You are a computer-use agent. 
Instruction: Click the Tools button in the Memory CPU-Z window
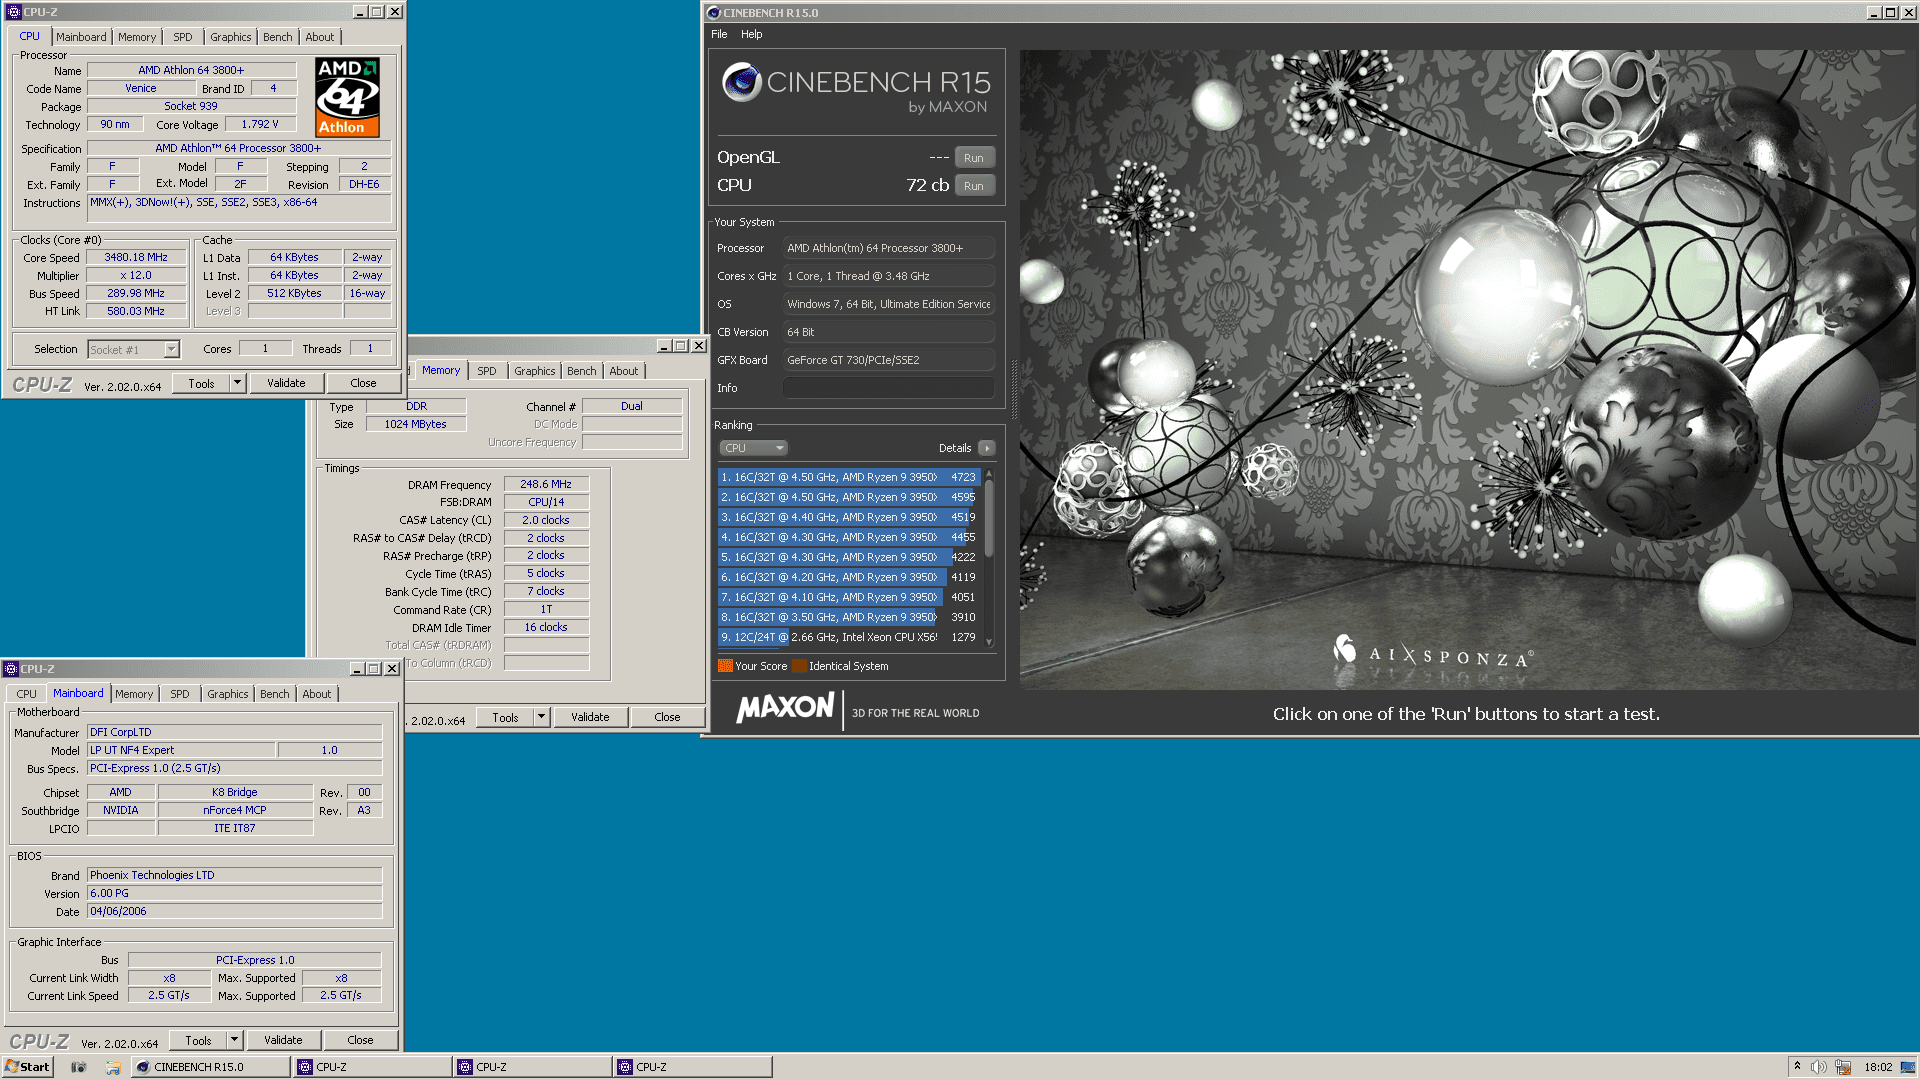click(x=505, y=717)
